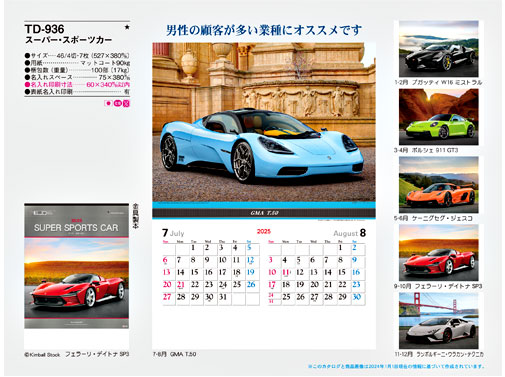The width and height of the screenshot is (505, 377).
Task: Click the pink bracketed dot icon
Action: tap(108, 103)
